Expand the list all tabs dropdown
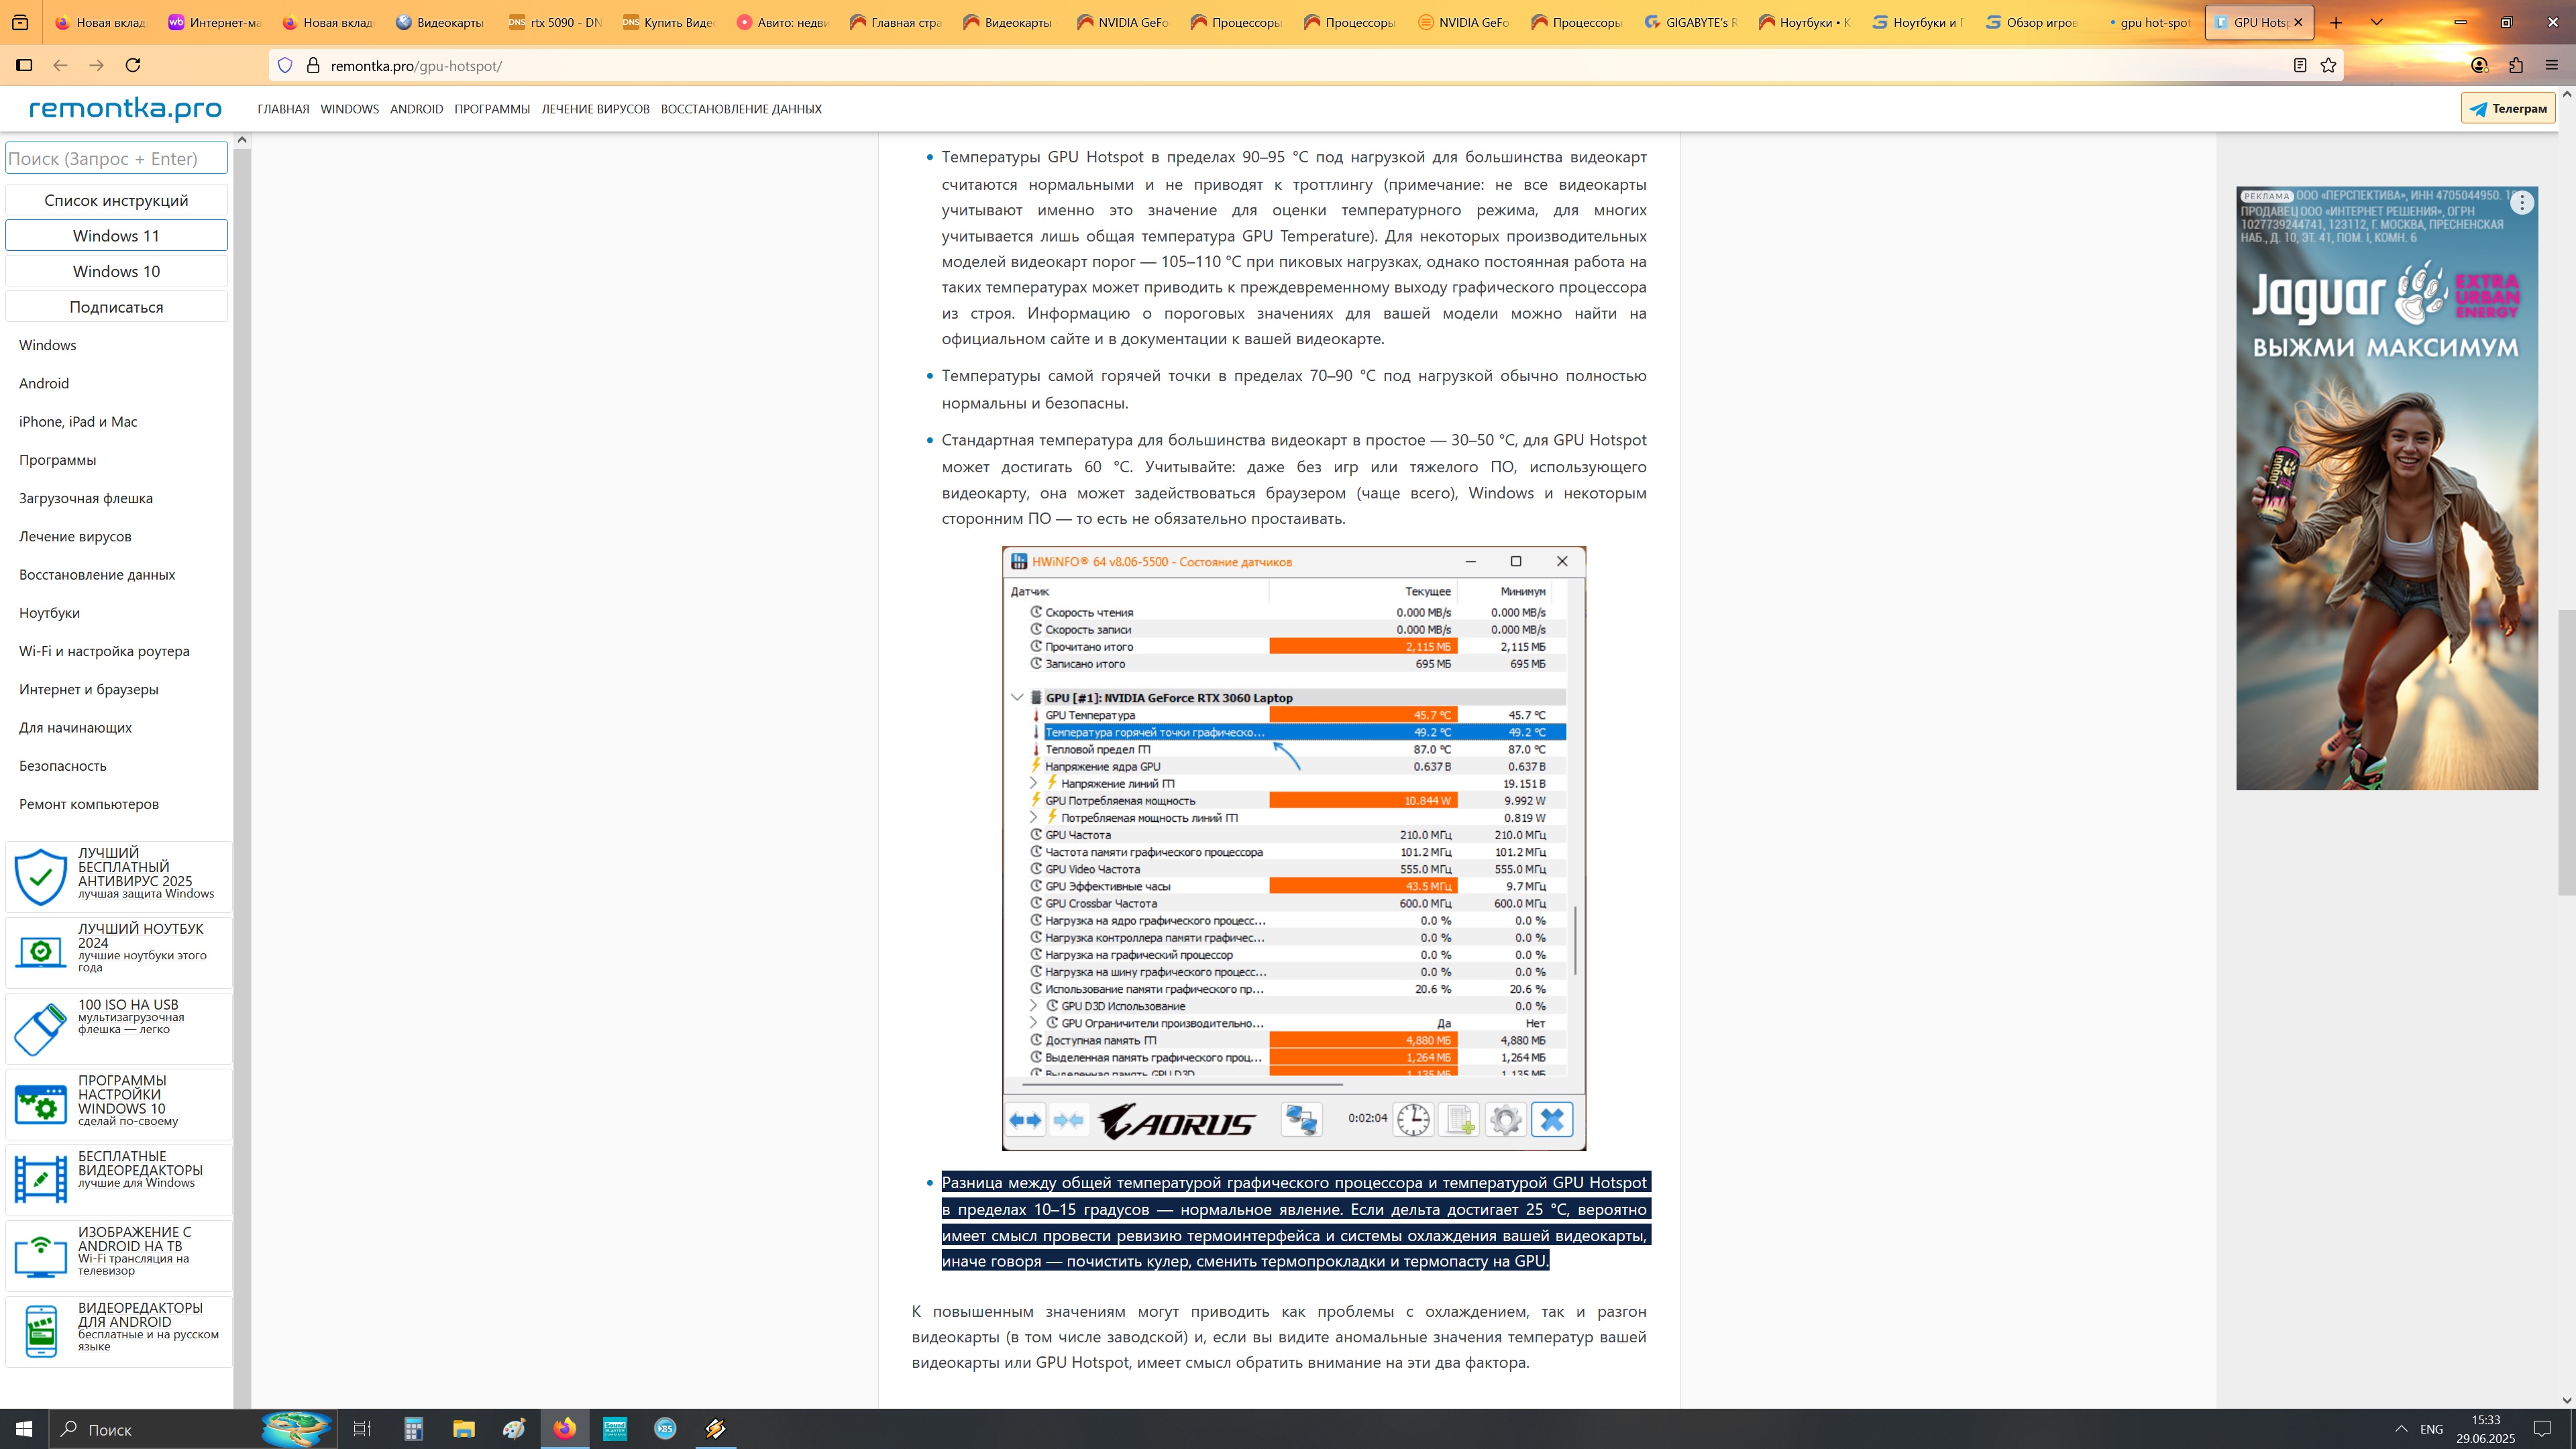This screenshot has width=2576, height=1449. coord(2377,22)
